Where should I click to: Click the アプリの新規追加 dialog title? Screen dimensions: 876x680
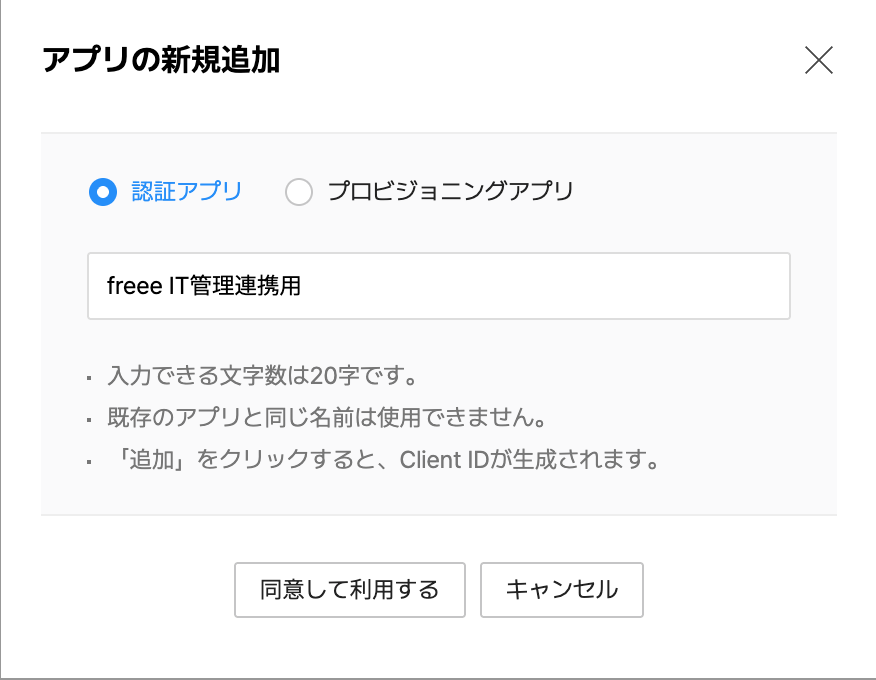click(161, 61)
